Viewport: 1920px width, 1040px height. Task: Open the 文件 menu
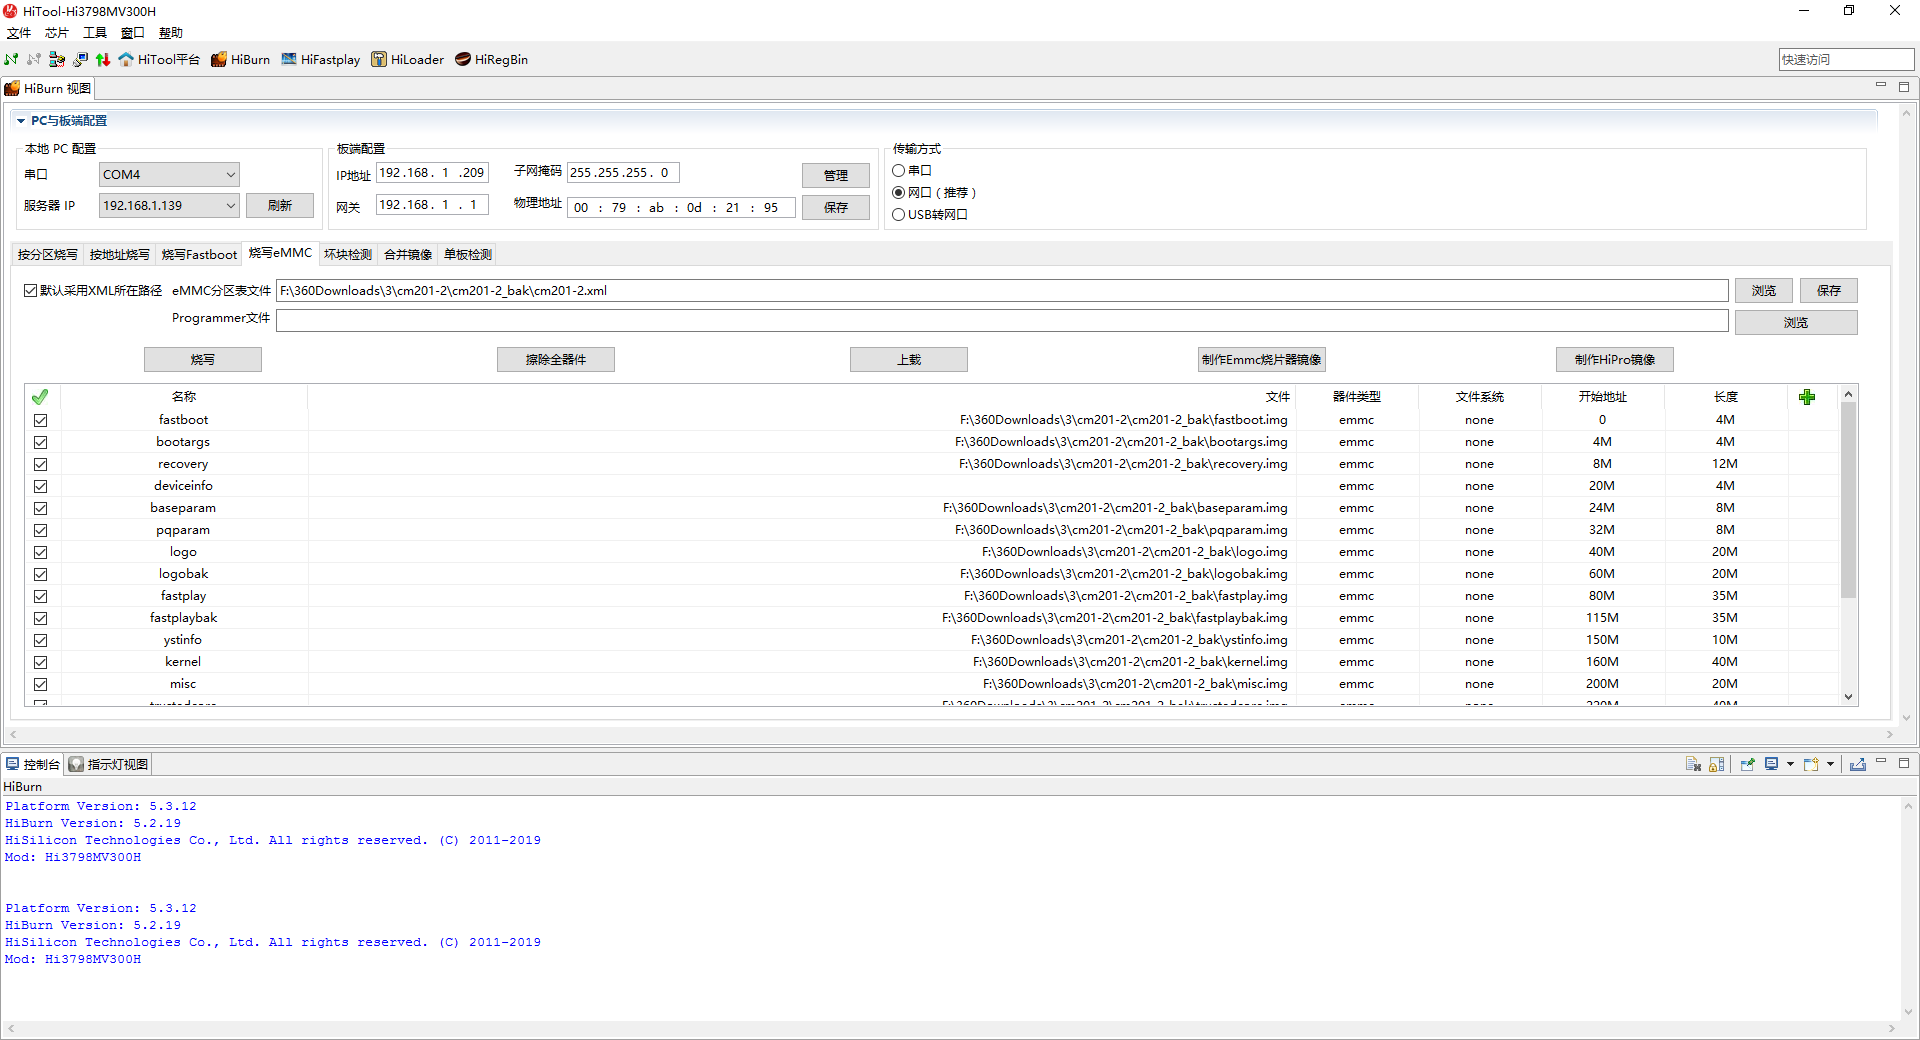coord(19,33)
